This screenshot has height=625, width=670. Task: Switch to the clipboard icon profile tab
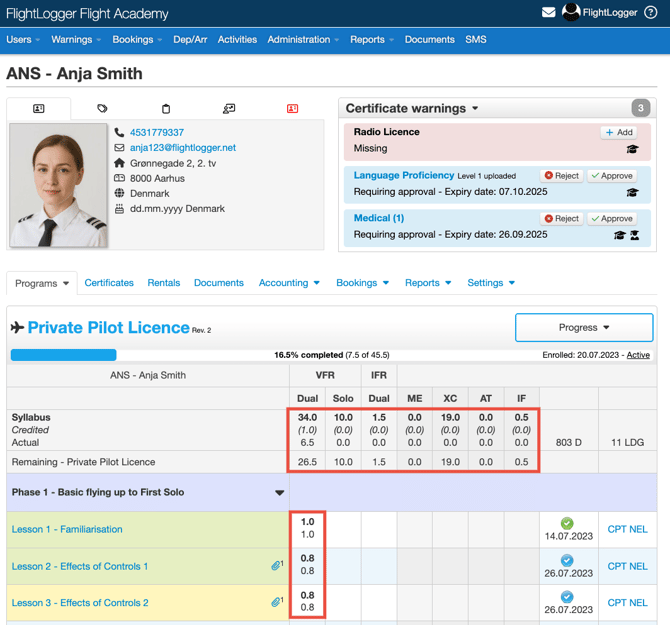pos(166,108)
